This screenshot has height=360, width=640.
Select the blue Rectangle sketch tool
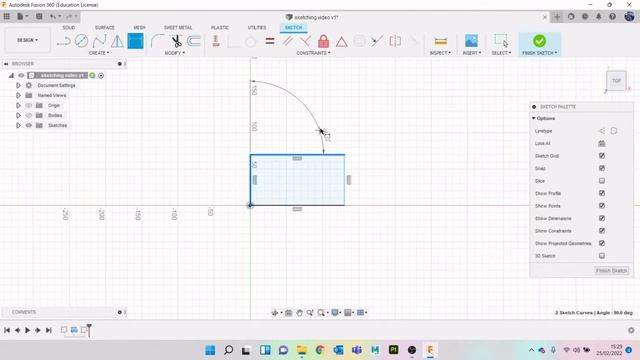click(x=136, y=41)
